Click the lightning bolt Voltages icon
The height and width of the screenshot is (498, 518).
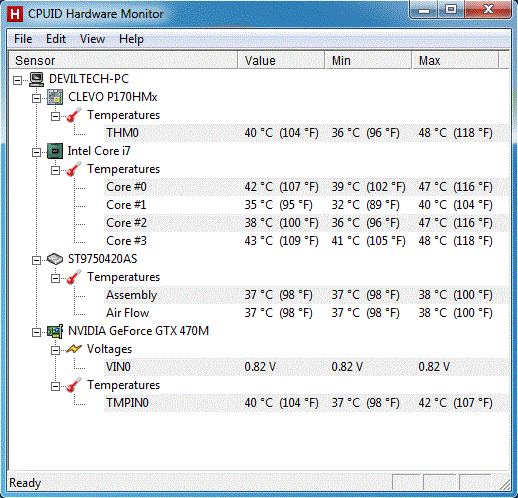click(74, 349)
